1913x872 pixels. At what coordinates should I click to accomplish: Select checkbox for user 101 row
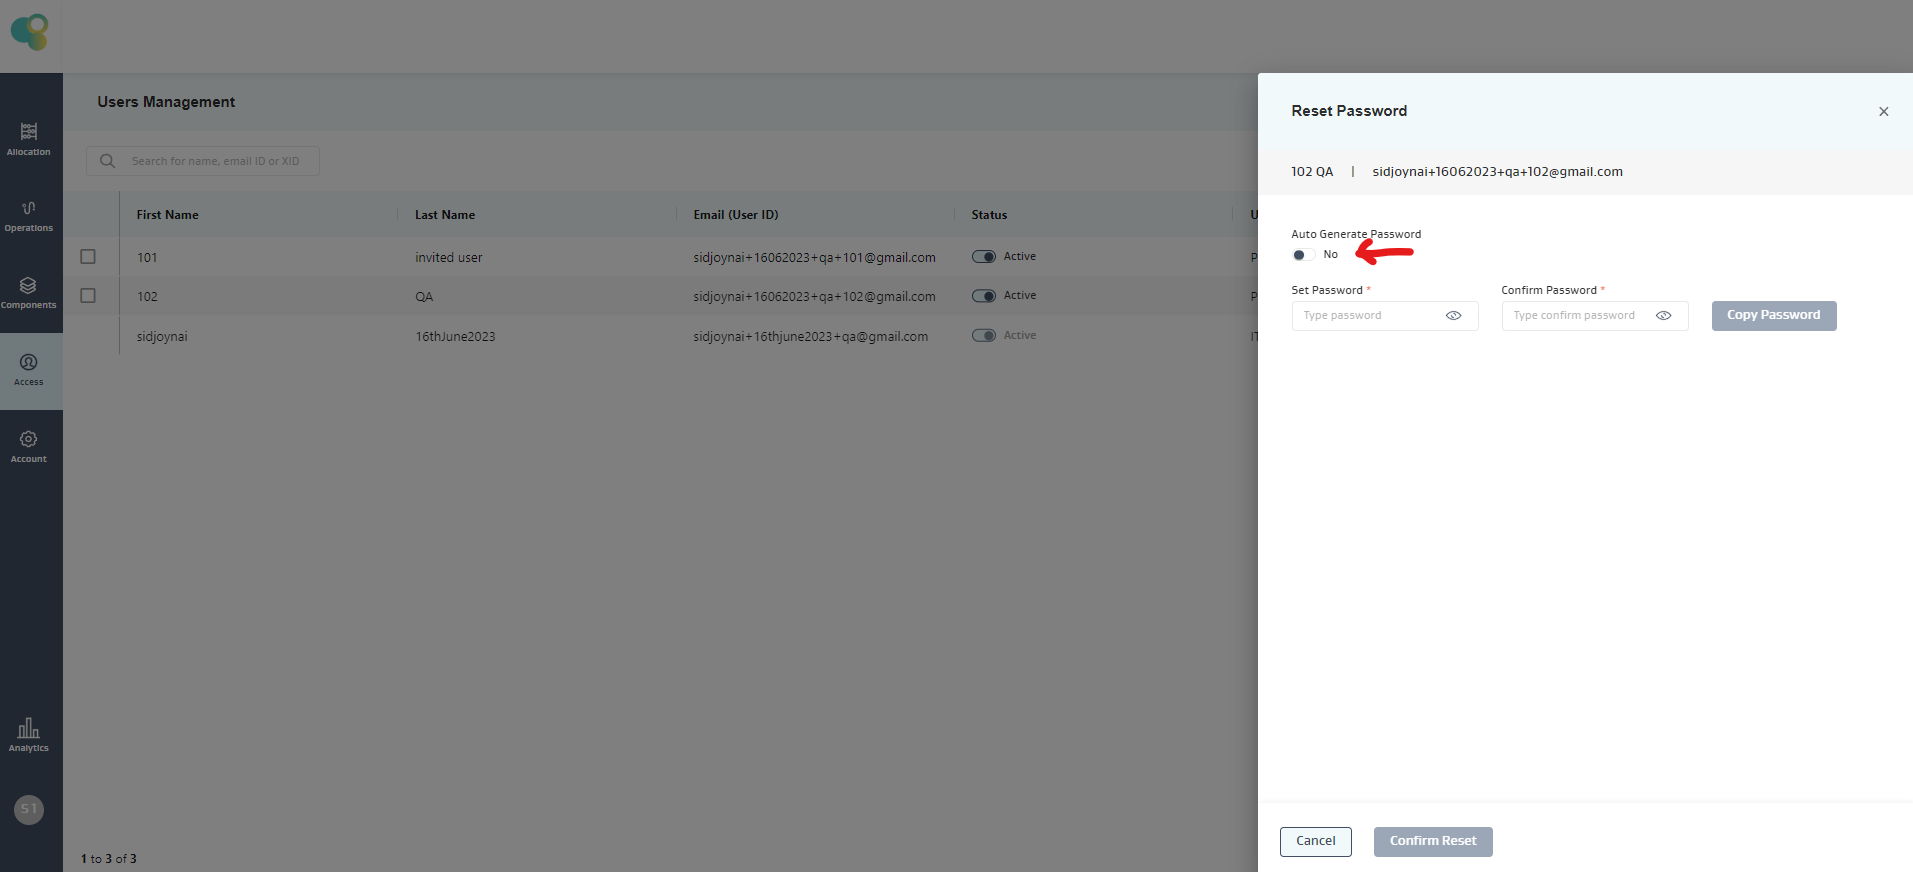(88, 257)
